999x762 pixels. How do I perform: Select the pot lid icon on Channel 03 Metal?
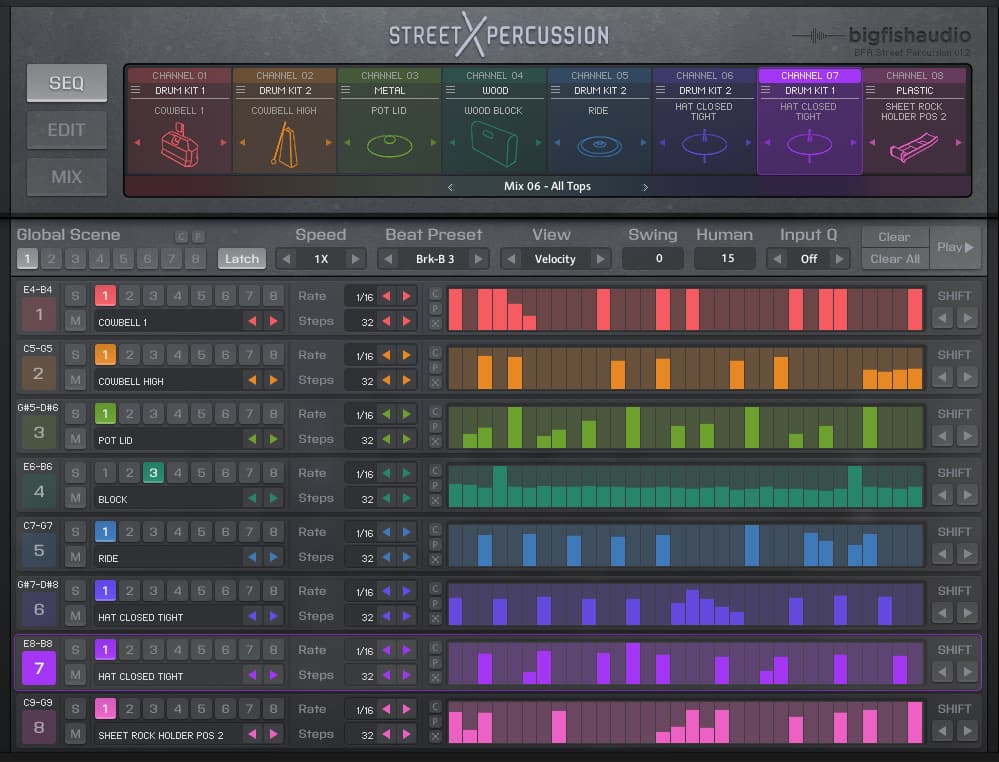[x=390, y=146]
